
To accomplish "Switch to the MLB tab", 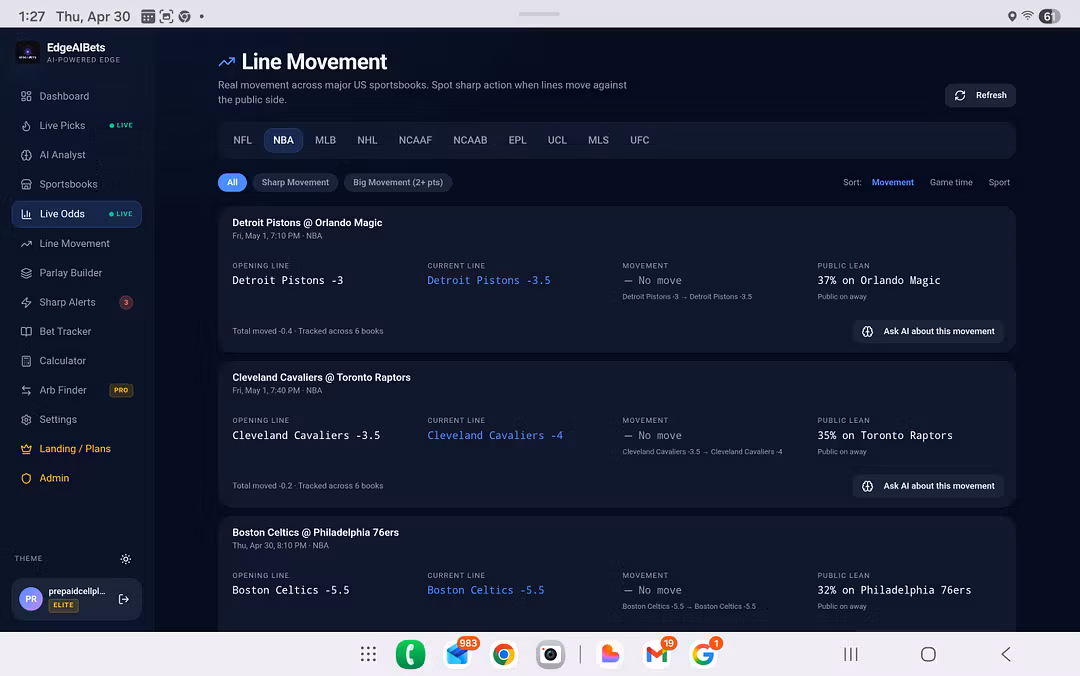I will click(x=325, y=140).
